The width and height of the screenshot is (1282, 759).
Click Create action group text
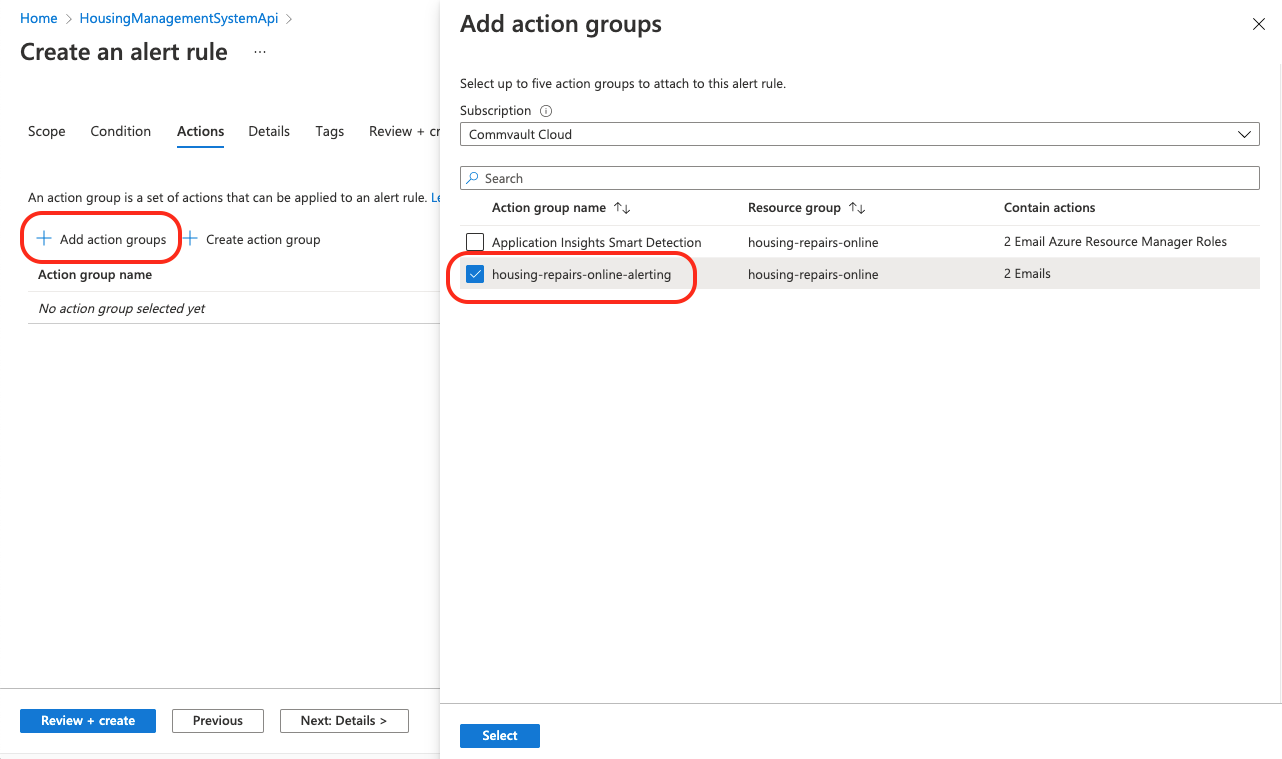[263, 240]
